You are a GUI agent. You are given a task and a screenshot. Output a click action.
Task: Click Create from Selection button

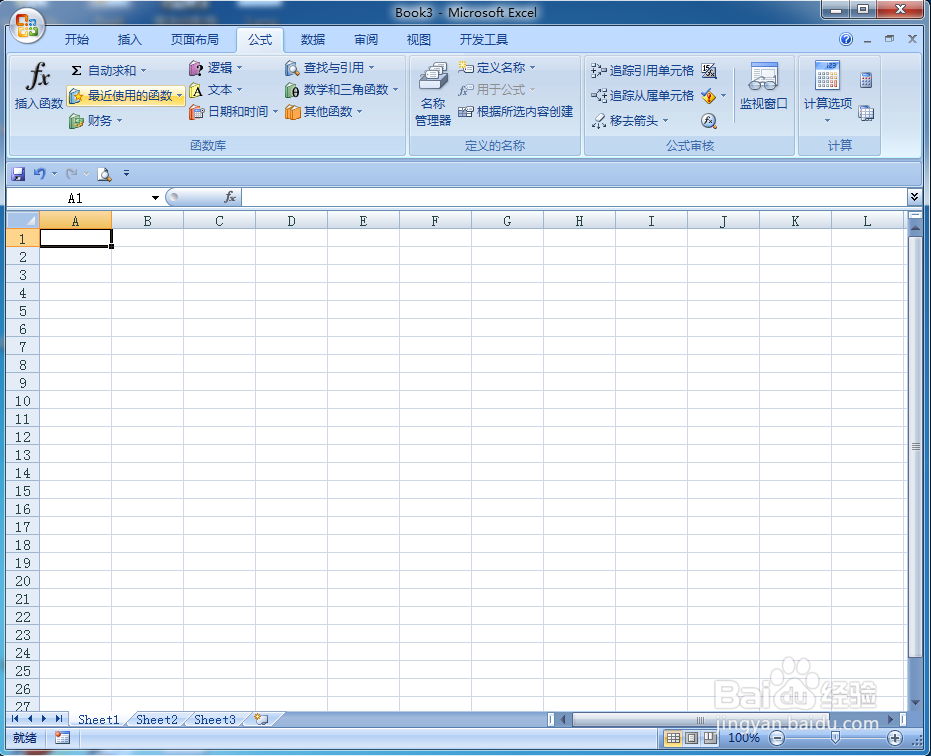pos(515,112)
